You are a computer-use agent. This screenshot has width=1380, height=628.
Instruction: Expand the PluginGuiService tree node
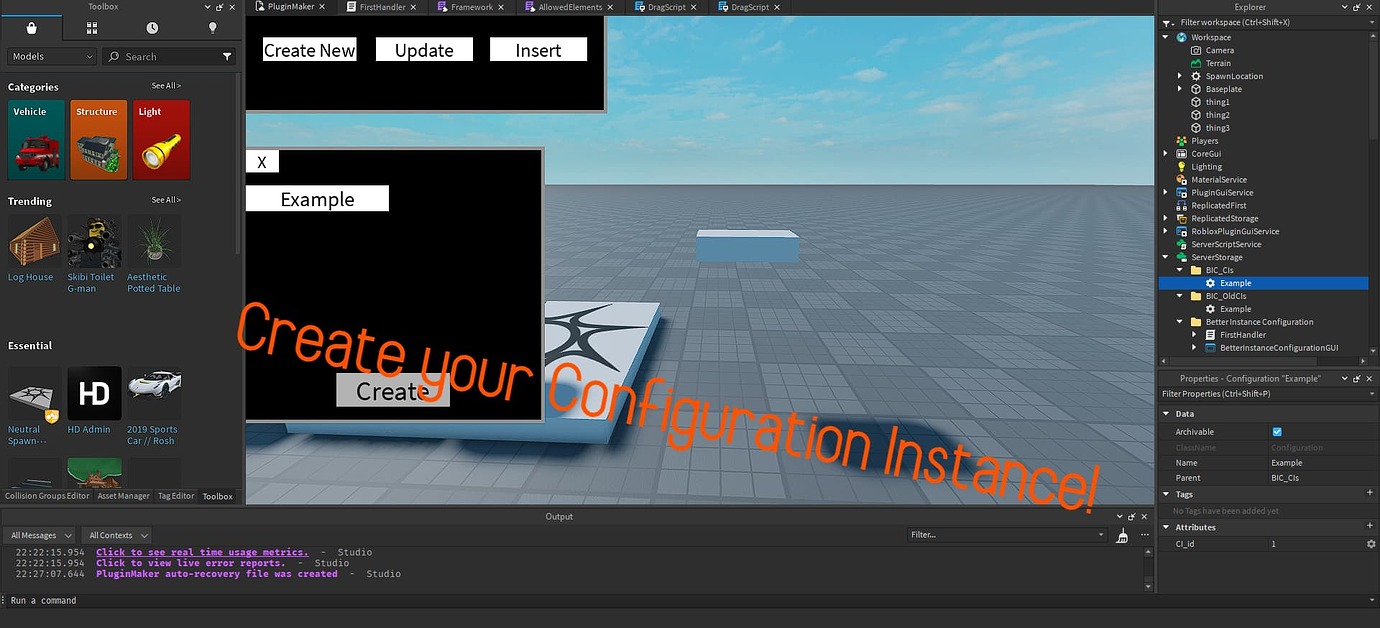[x=1165, y=192]
